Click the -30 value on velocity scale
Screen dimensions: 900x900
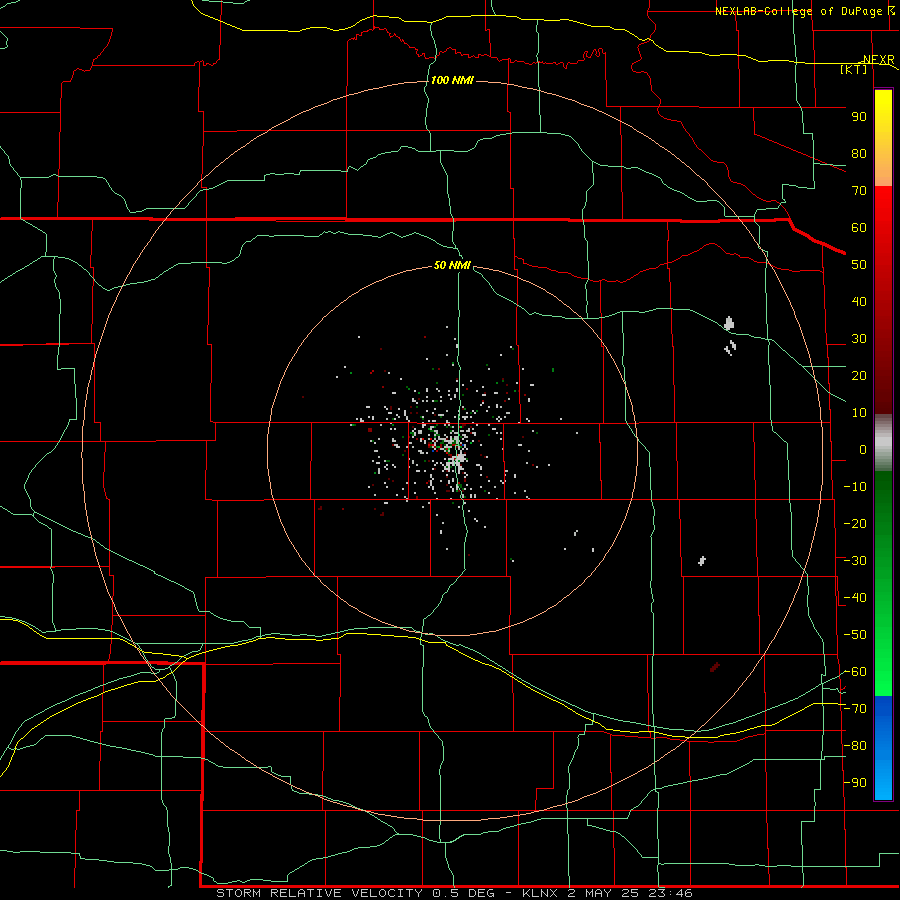(855, 561)
